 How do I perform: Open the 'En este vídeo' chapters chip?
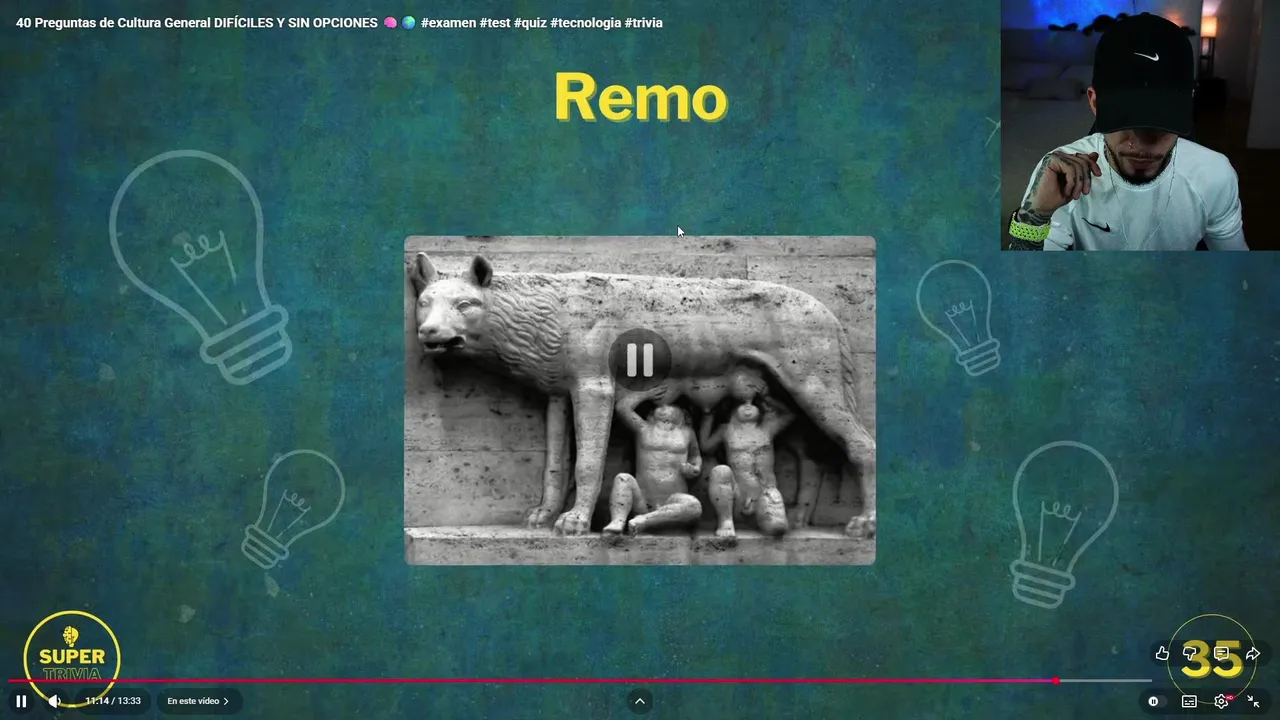[198, 701]
